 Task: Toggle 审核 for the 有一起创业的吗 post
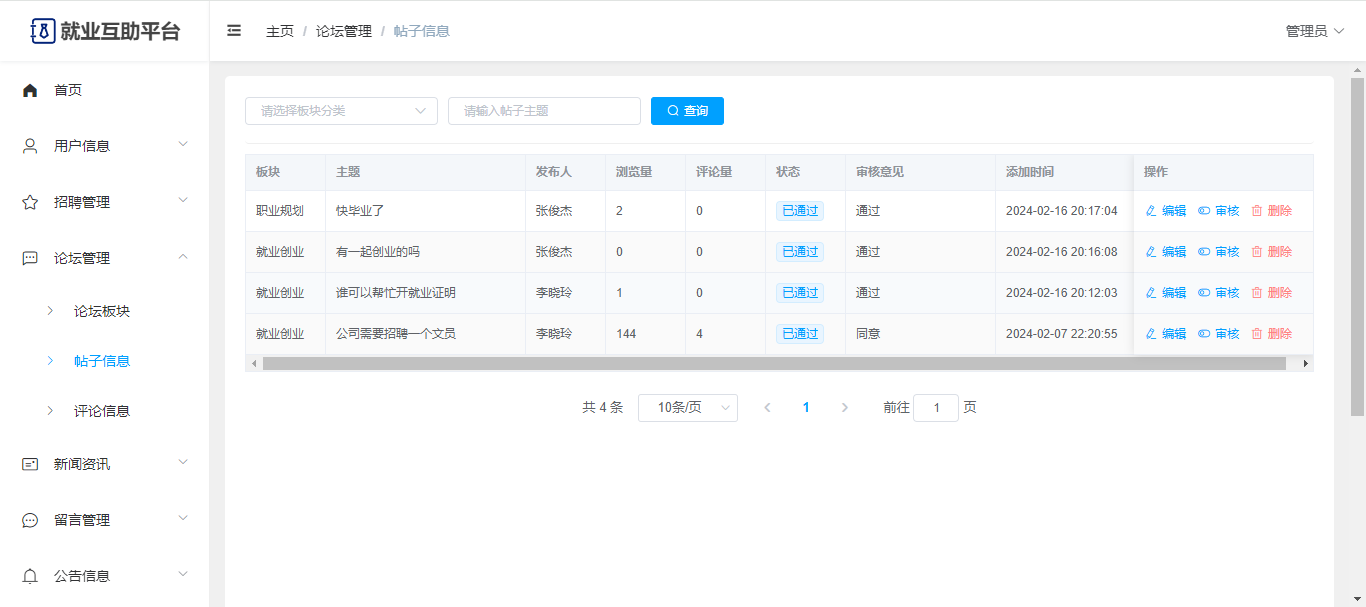point(1218,252)
